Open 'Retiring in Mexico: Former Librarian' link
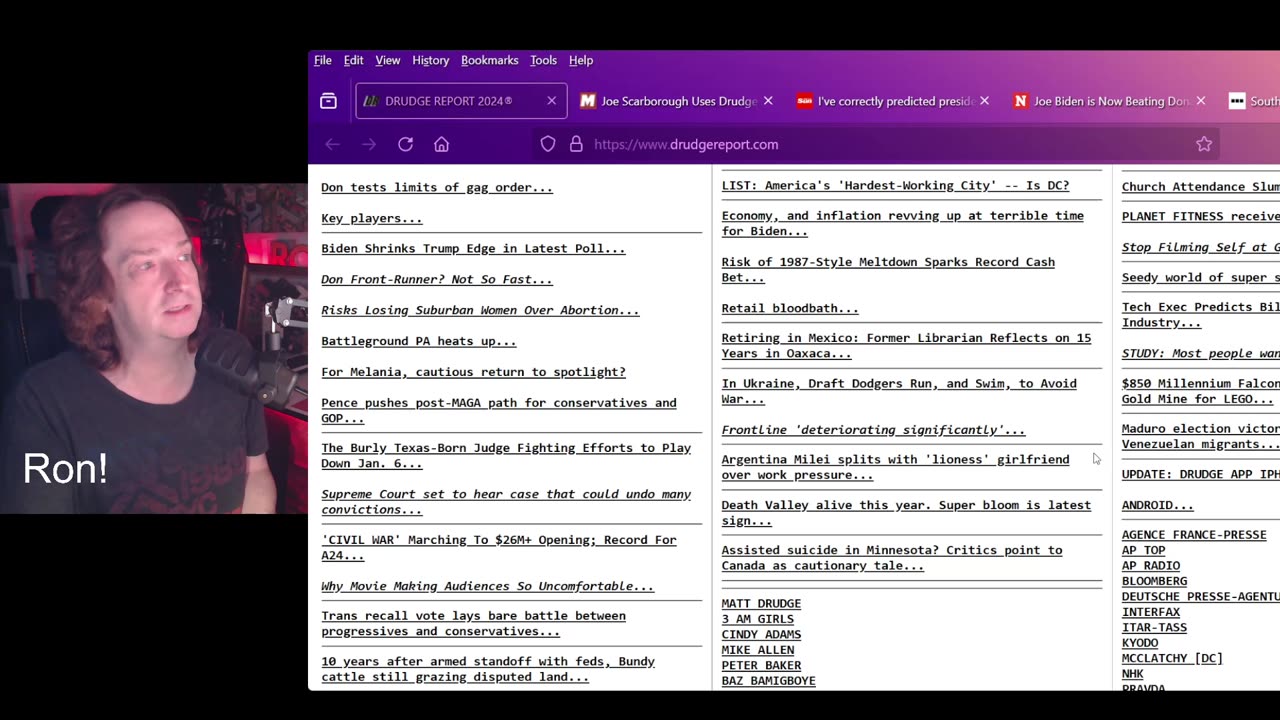This screenshot has height=720, width=1280. pos(907,345)
